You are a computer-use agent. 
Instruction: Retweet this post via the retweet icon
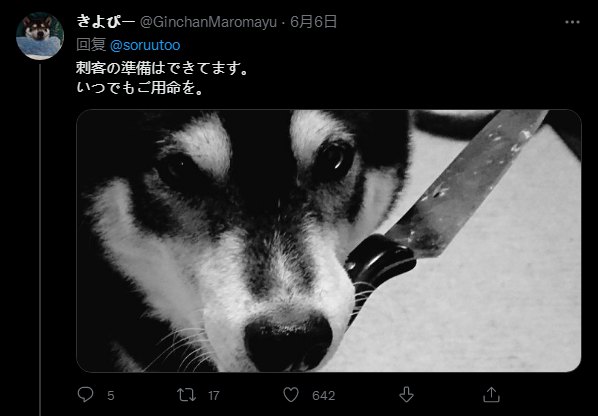click(186, 395)
